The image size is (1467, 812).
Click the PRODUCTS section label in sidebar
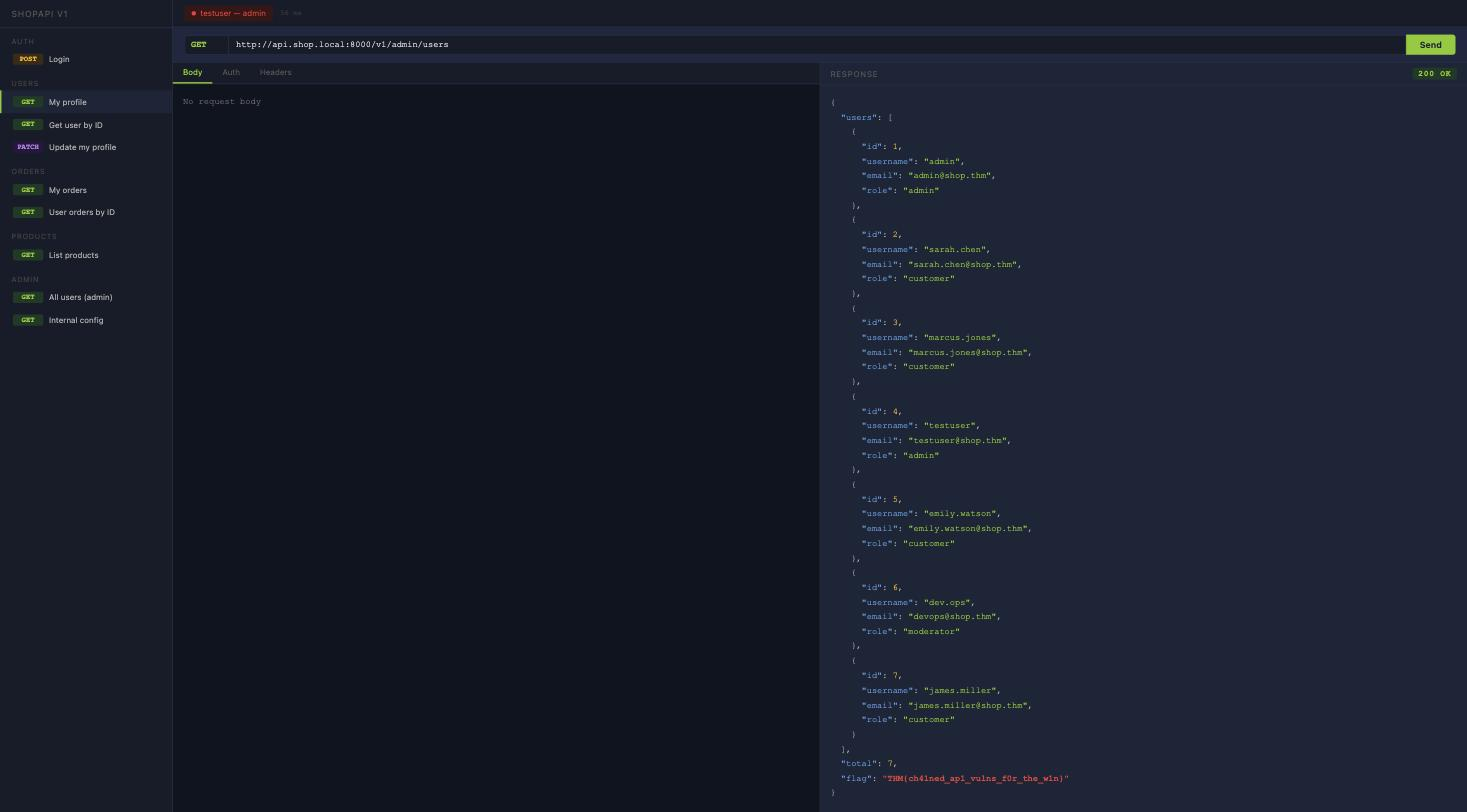pos(34,236)
